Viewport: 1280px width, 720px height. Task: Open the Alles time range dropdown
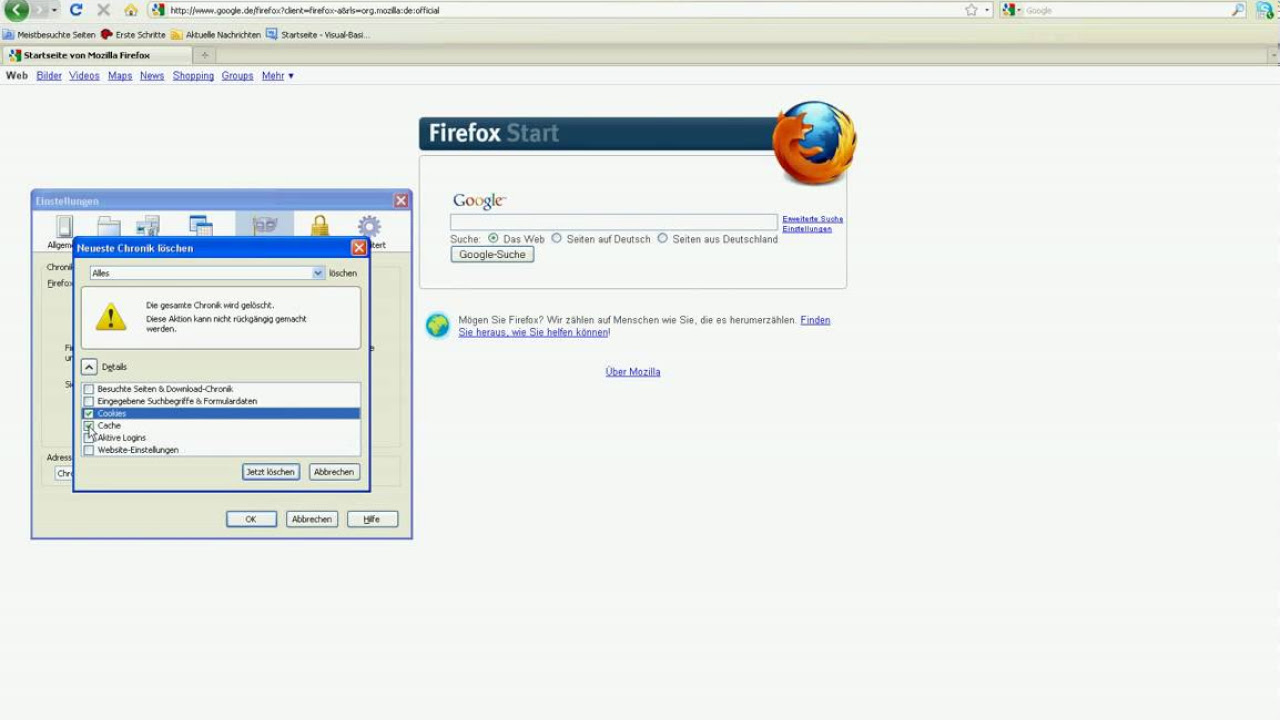coord(207,273)
